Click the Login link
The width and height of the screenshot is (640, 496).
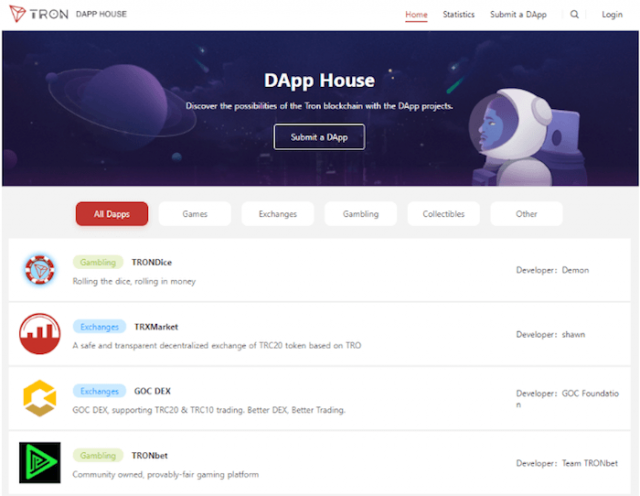pos(612,14)
